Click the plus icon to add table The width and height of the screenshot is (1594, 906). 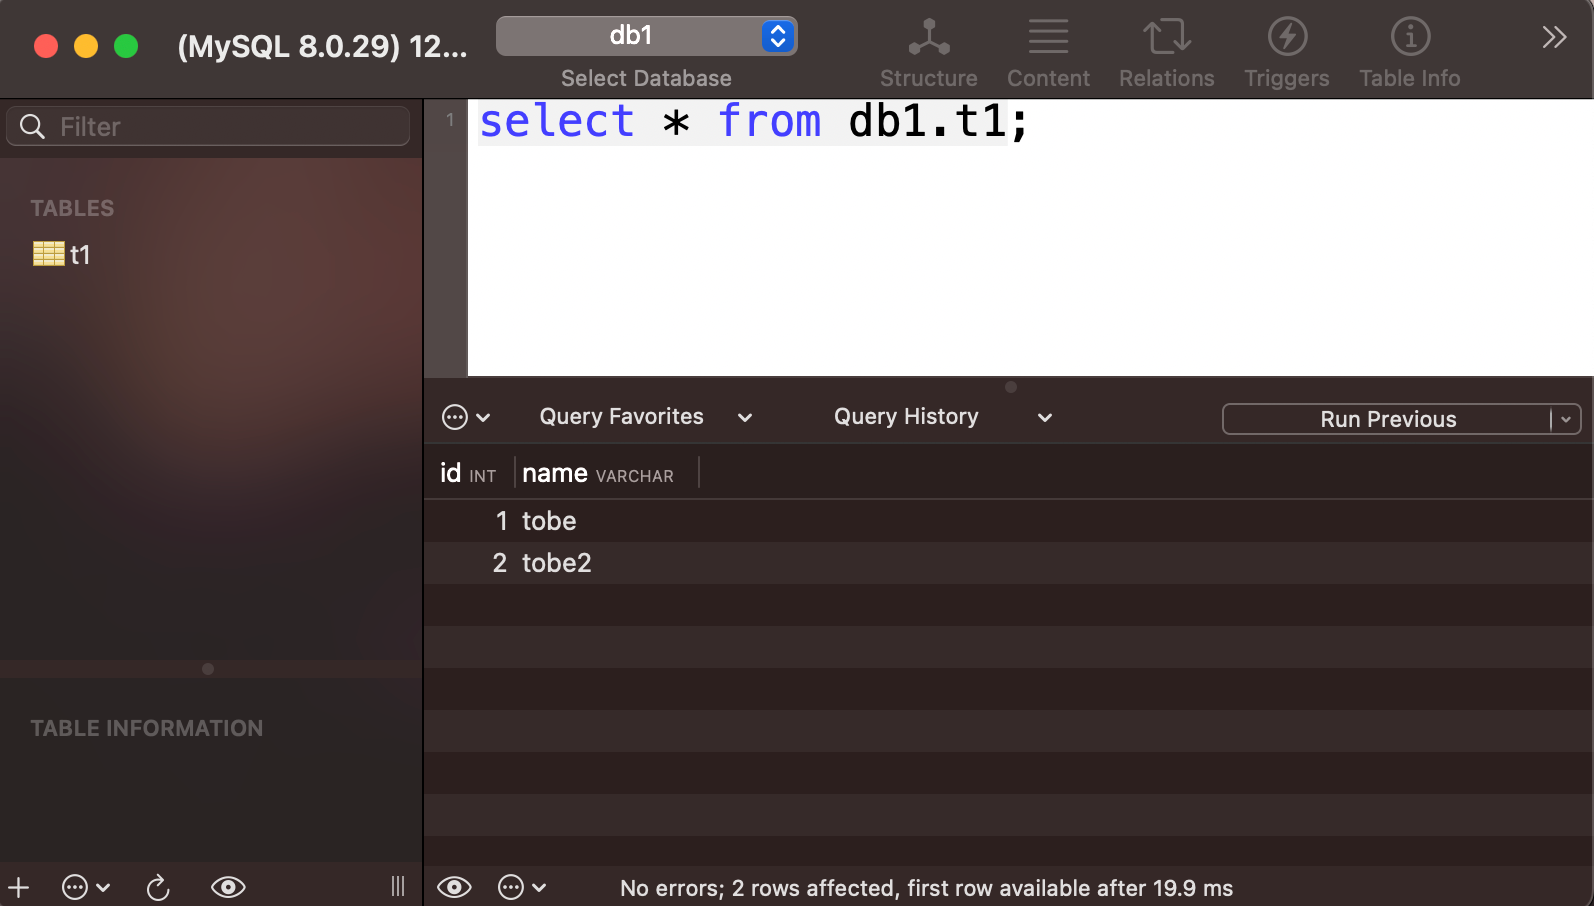point(19,887)
